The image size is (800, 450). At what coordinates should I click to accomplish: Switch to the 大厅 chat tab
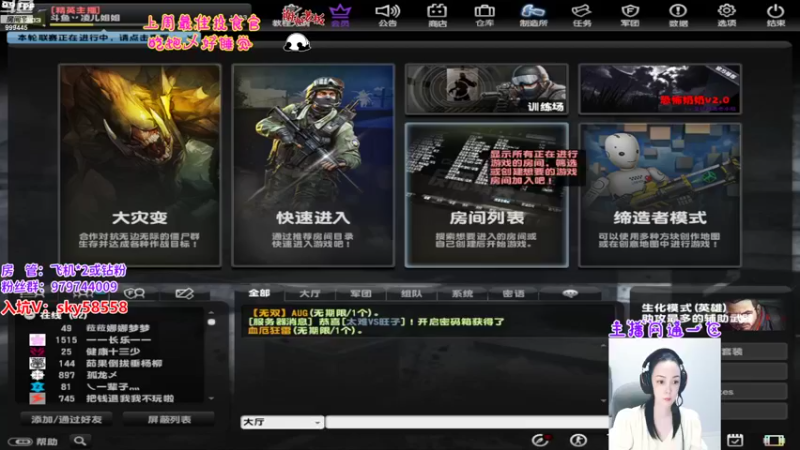tap(310, 294)
